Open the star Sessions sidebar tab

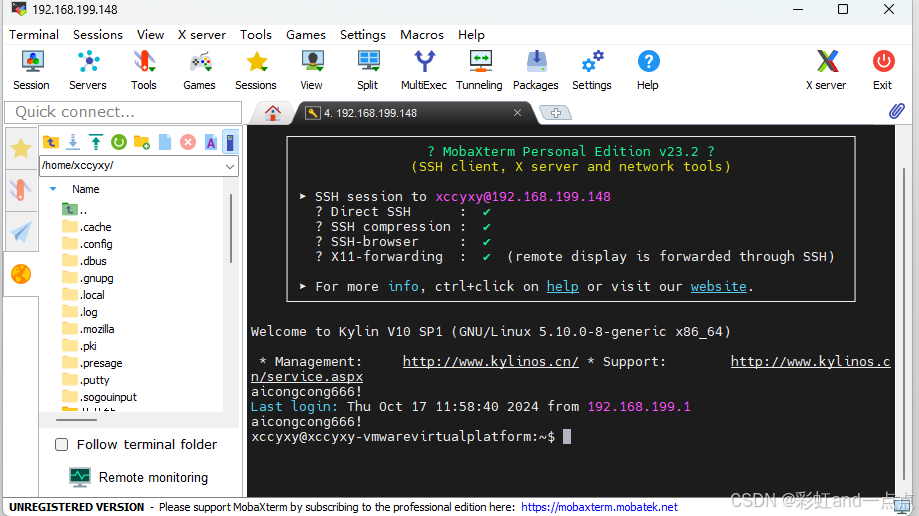point(21,148)
